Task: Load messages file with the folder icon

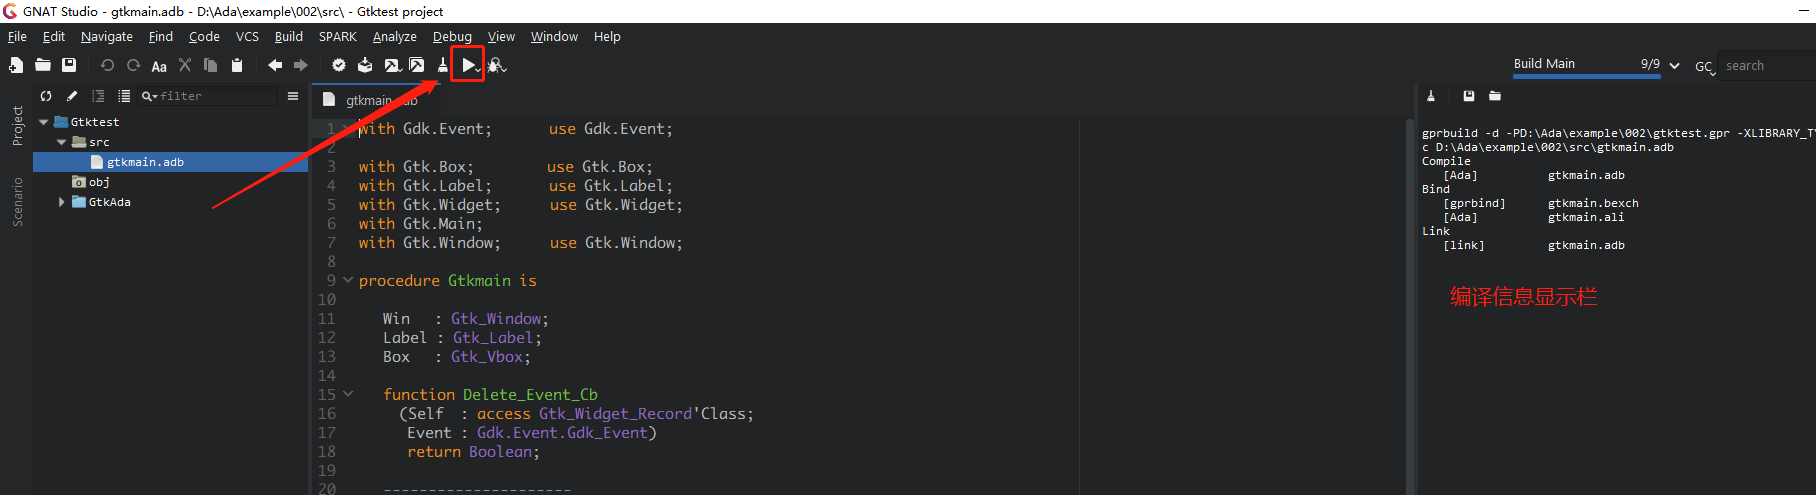Action: coord(1495,96)
